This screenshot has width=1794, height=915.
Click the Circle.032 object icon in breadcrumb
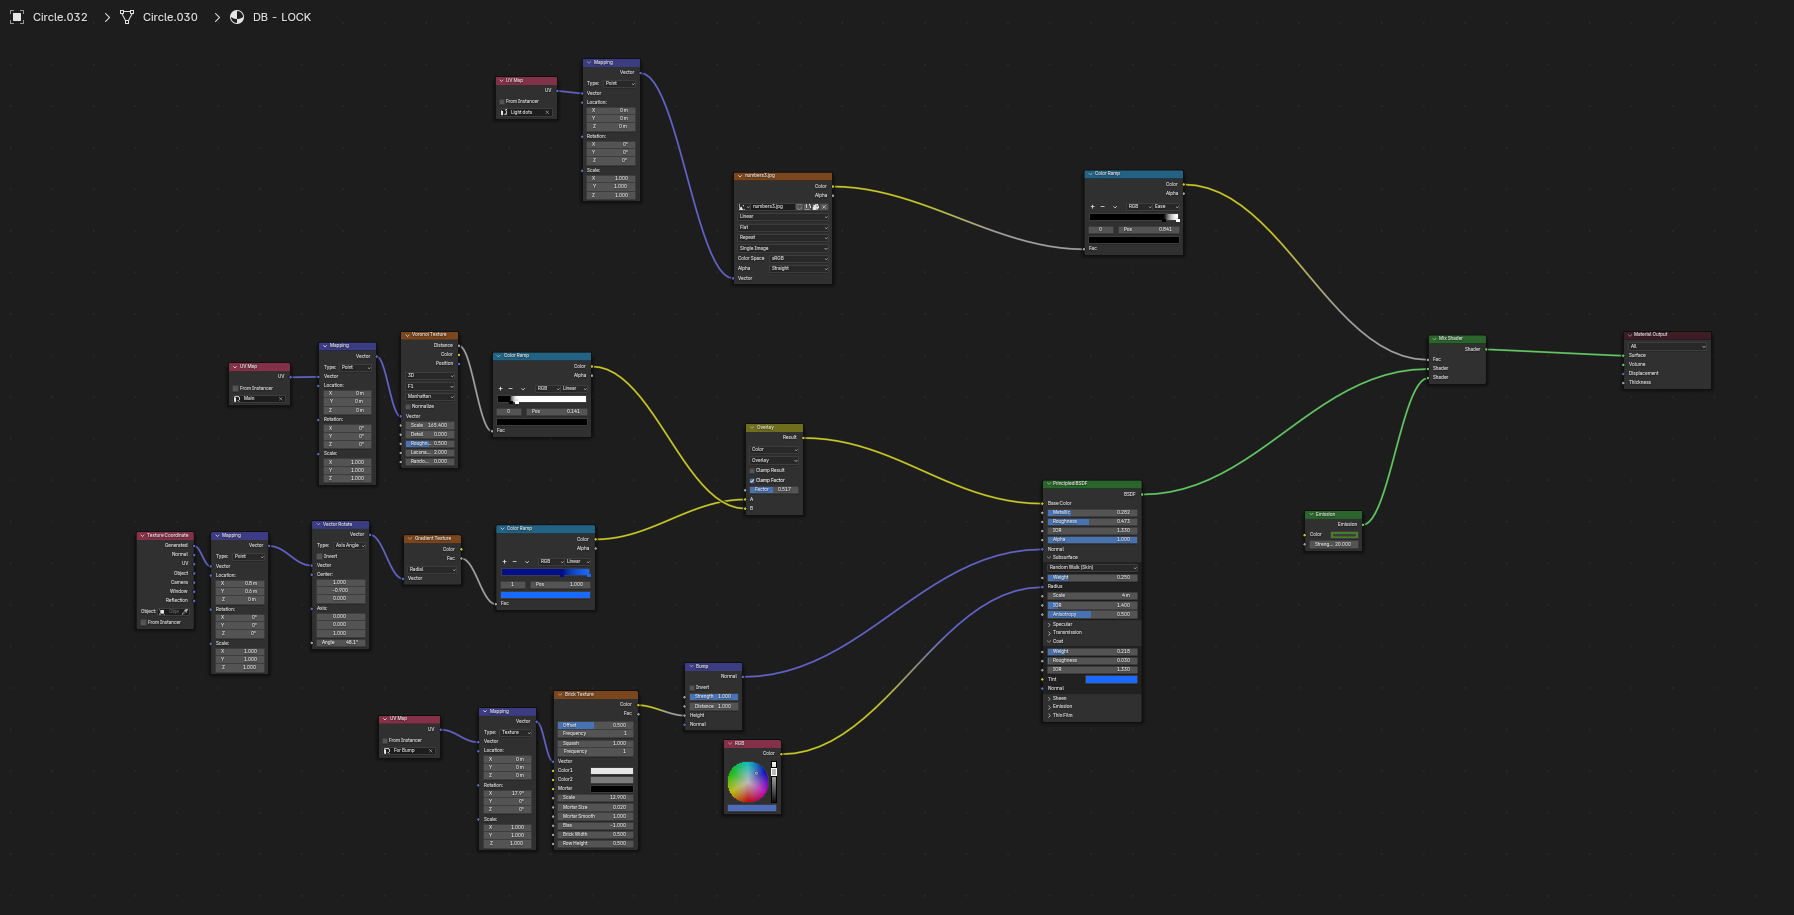[17, 17]
